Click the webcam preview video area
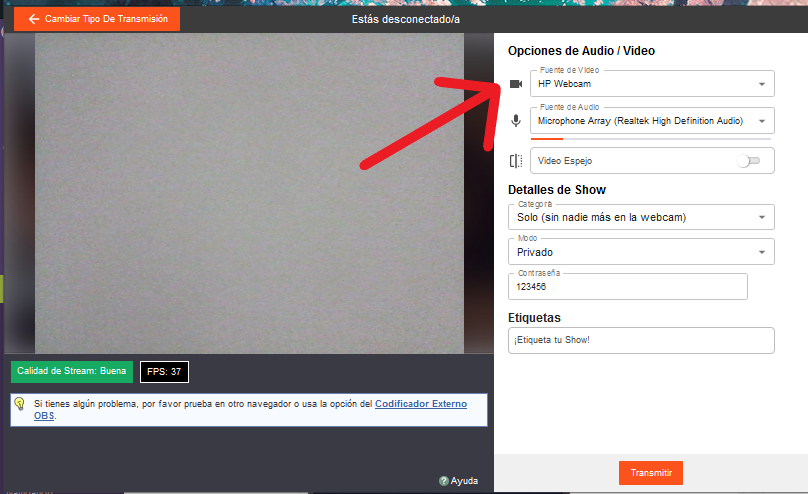 [249, 190]
